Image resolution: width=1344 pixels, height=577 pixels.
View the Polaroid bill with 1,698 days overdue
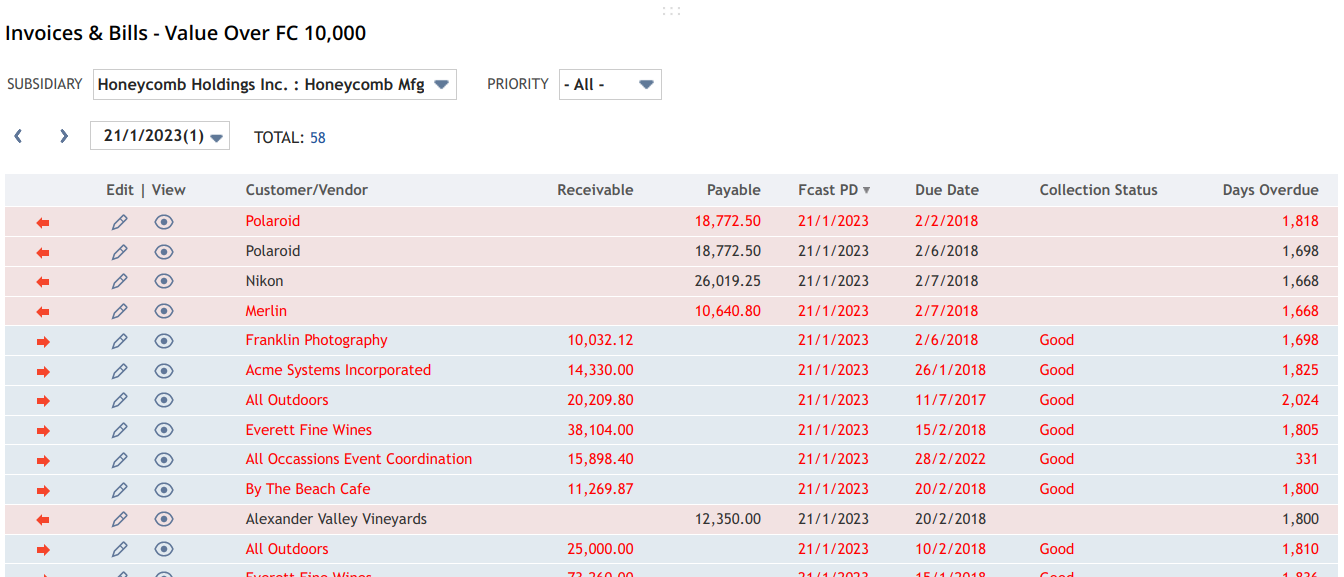click(x=164, y=252)
